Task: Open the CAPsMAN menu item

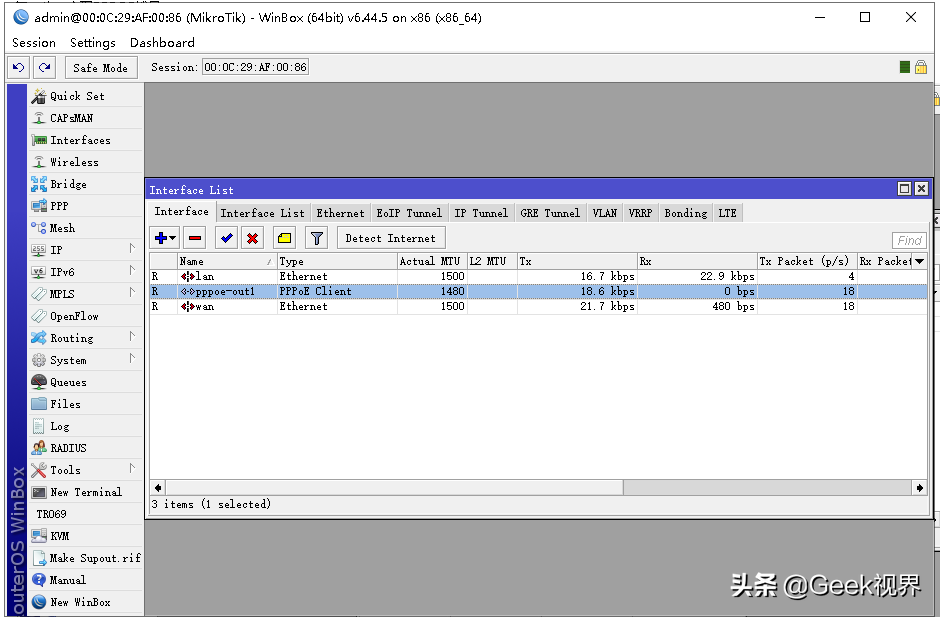Action: pyautogui.click(x=86, y=118)
